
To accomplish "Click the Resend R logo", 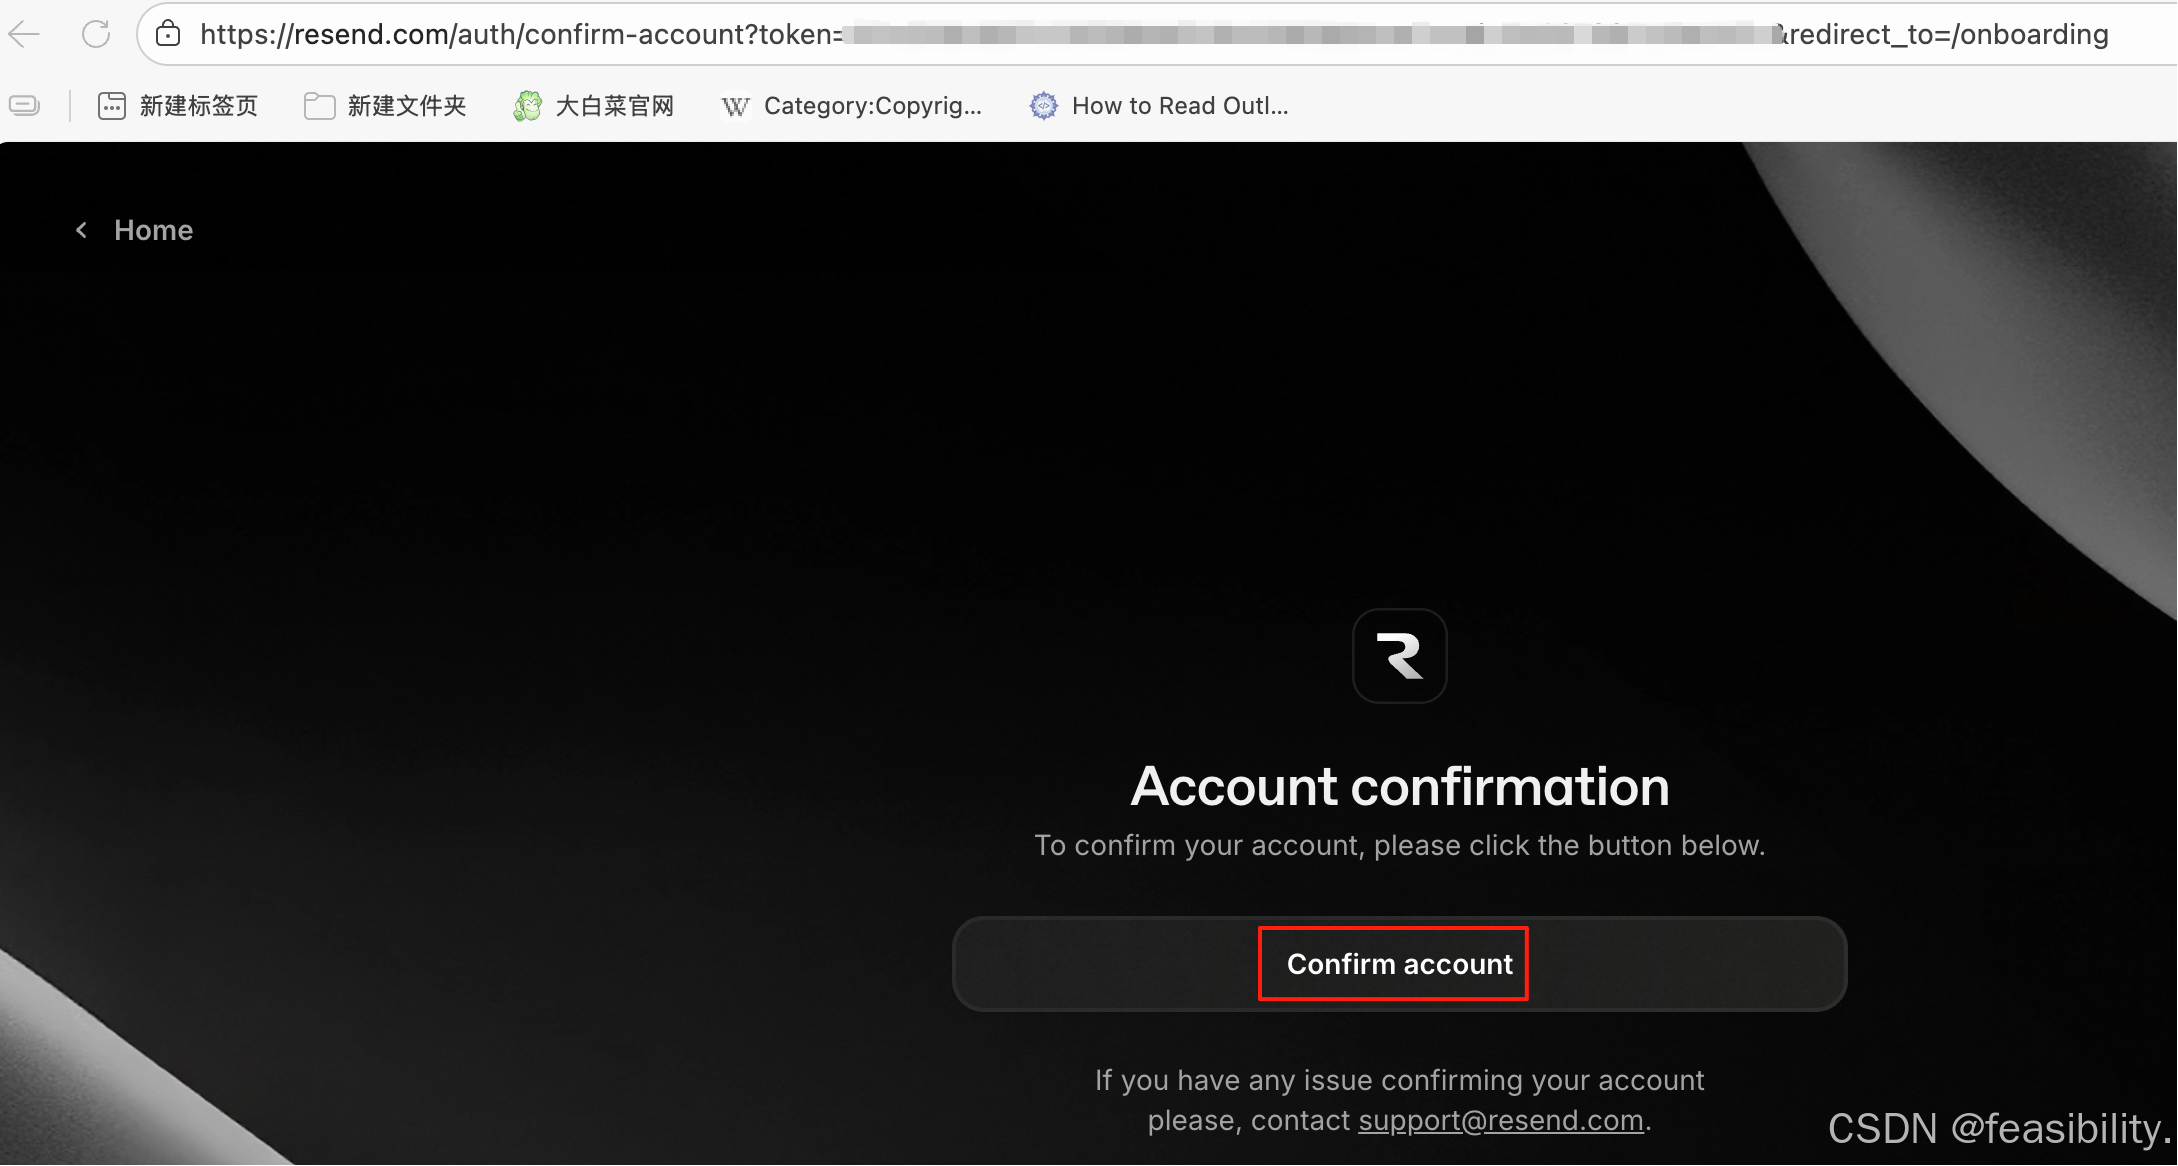I will (1399, 656).
